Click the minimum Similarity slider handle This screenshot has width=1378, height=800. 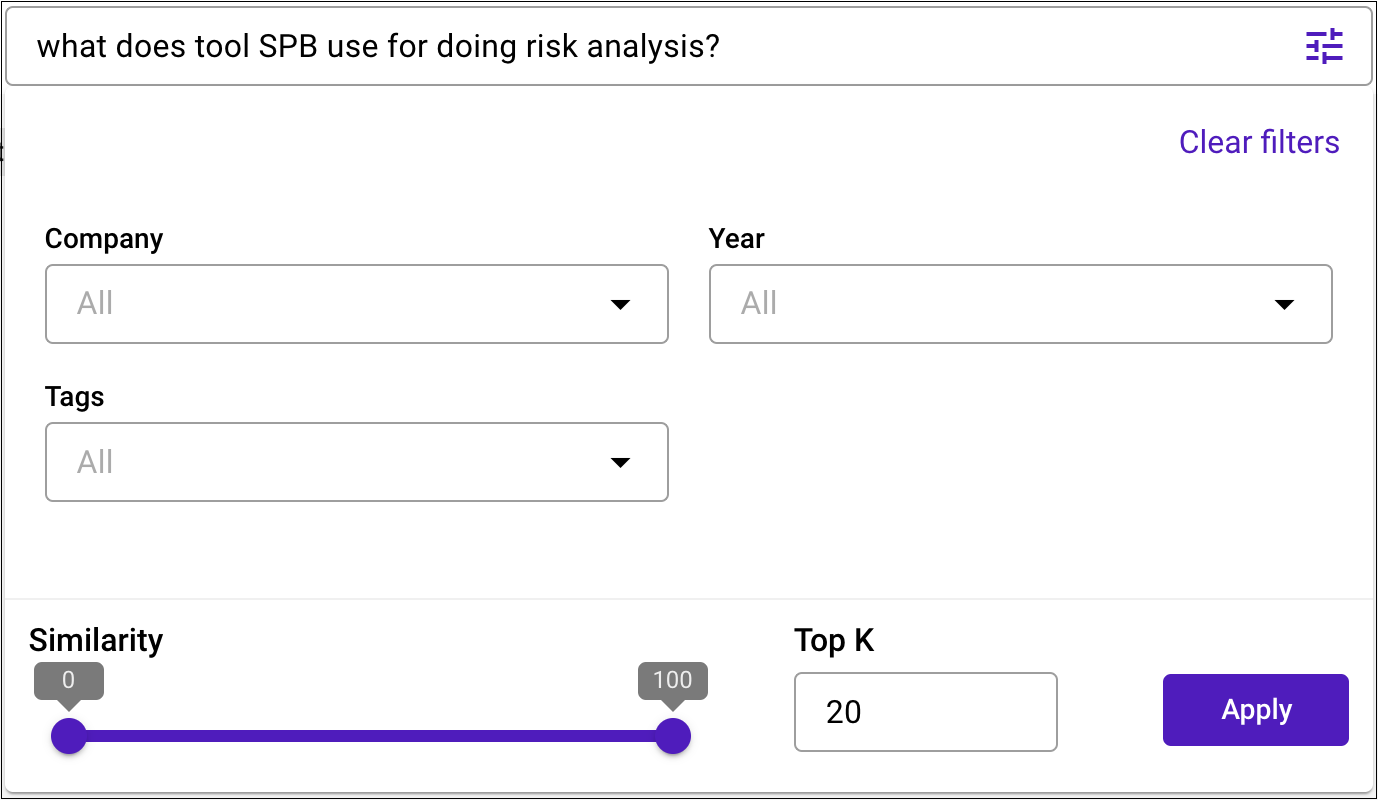[69, 736]
